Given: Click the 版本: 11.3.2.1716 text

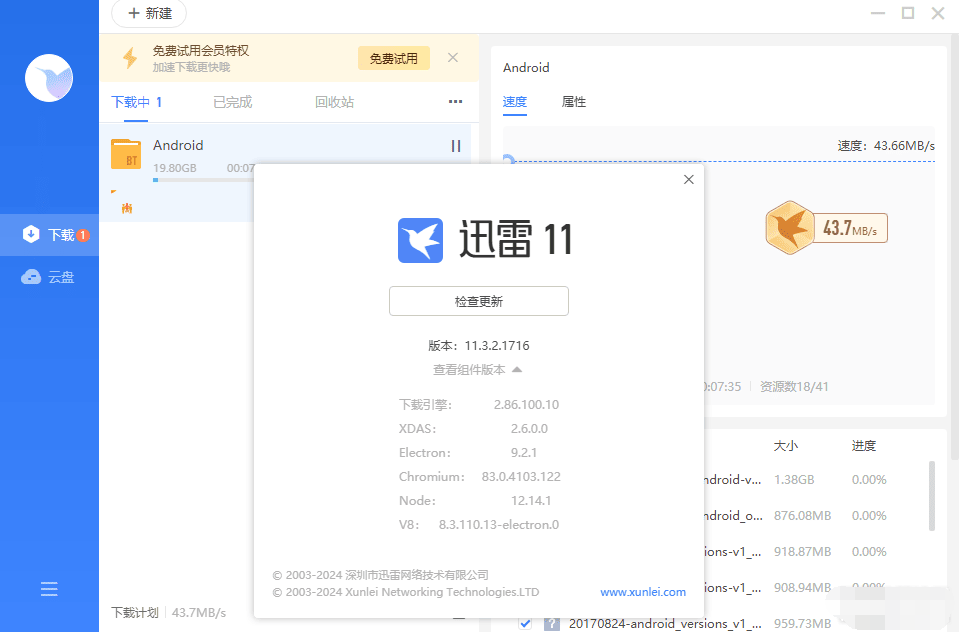Looking at the screenshot, I should [x=479, y=346].
